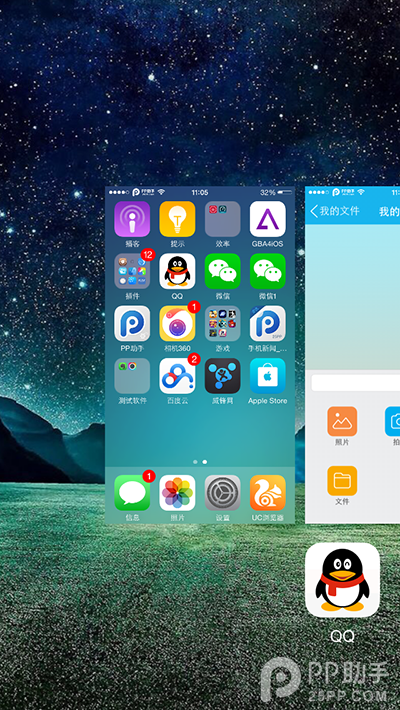Open the 照片 Photos app in dock
This screenshot has height=710, width=400.
click(177, 493)
